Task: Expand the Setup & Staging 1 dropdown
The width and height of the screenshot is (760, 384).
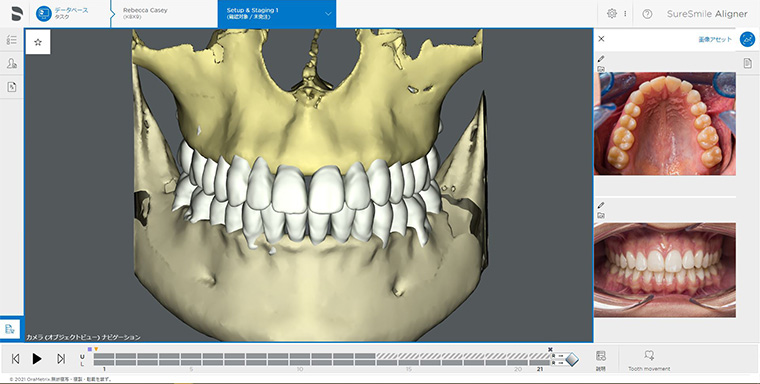Action: pyautogui.click(x=328, y=14)
